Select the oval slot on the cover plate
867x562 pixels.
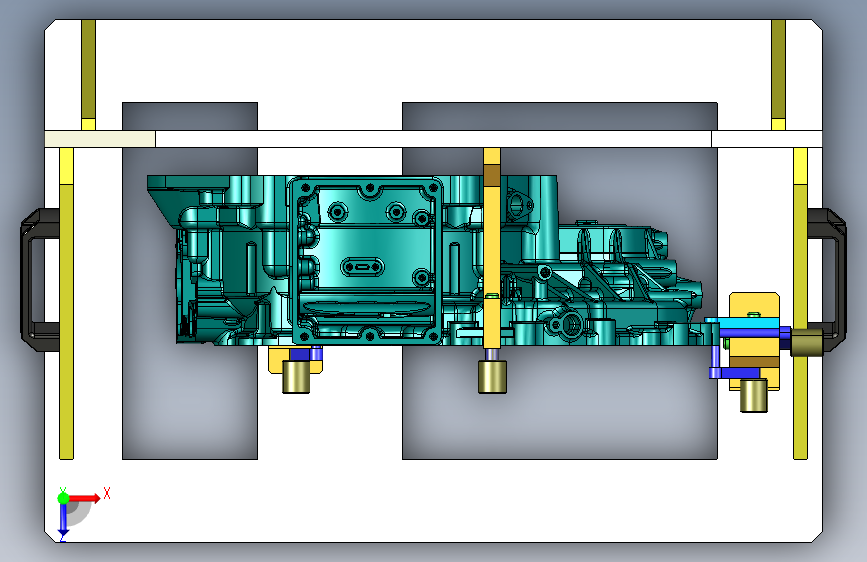pos(362,267)
